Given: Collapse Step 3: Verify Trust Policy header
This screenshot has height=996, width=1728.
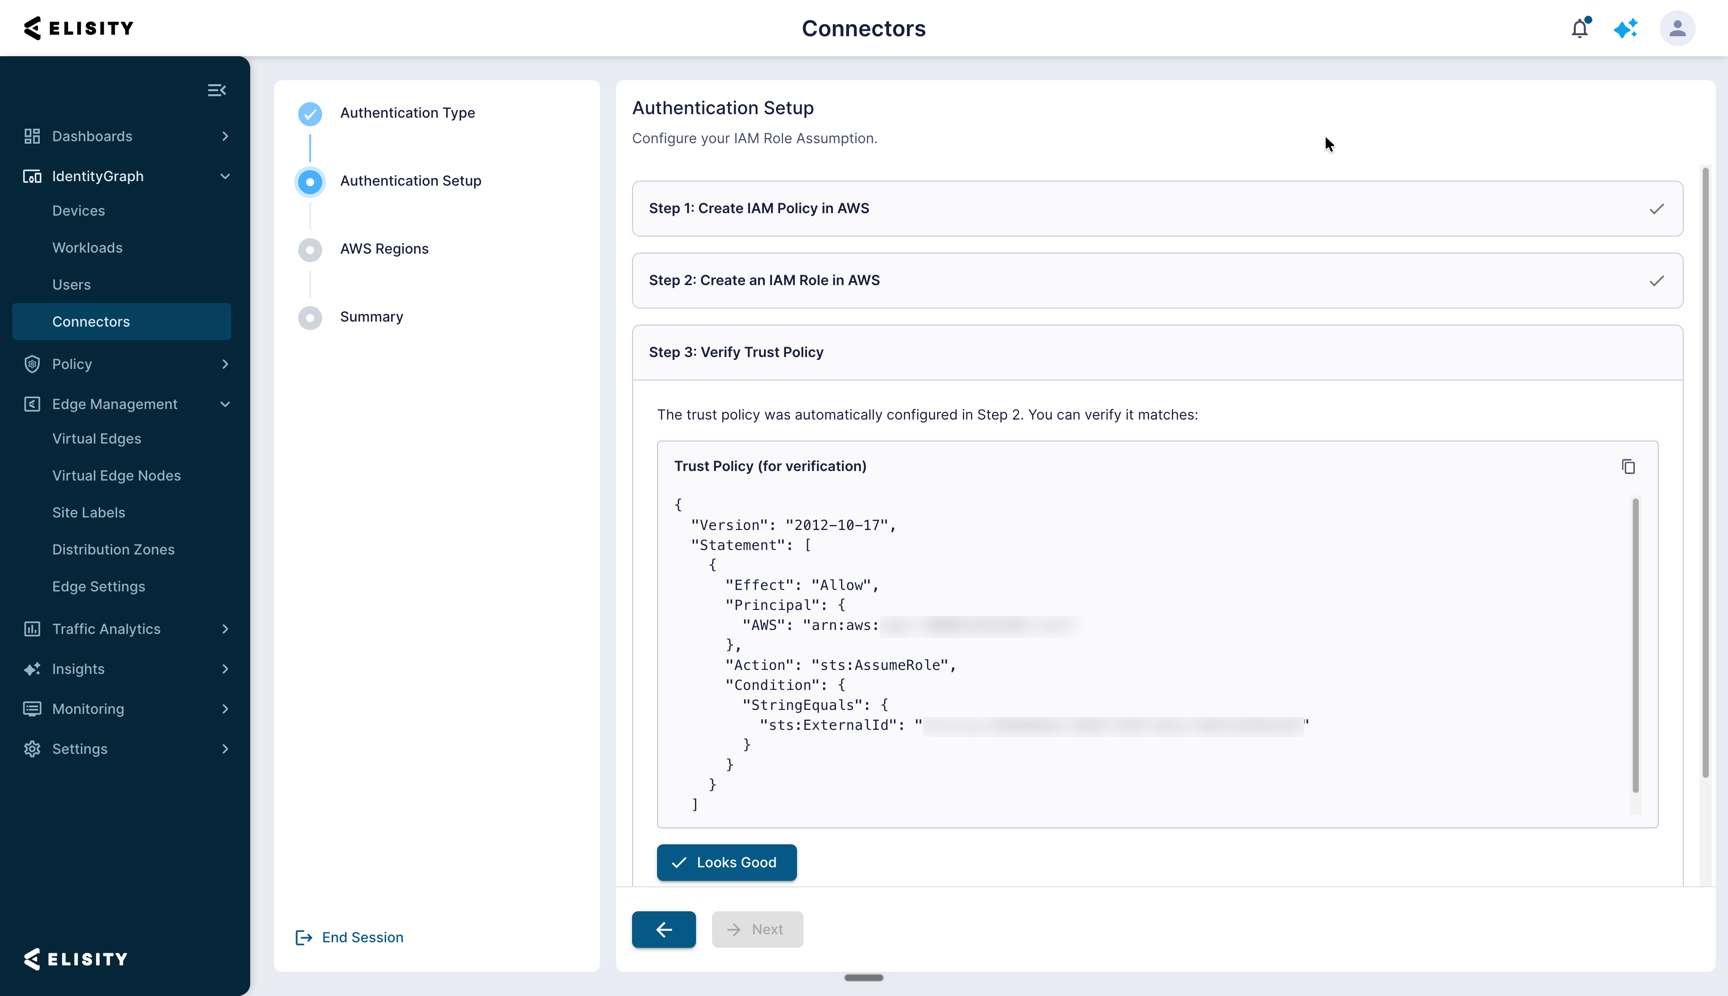Looking at the screenshot, I should [1157, 352].
